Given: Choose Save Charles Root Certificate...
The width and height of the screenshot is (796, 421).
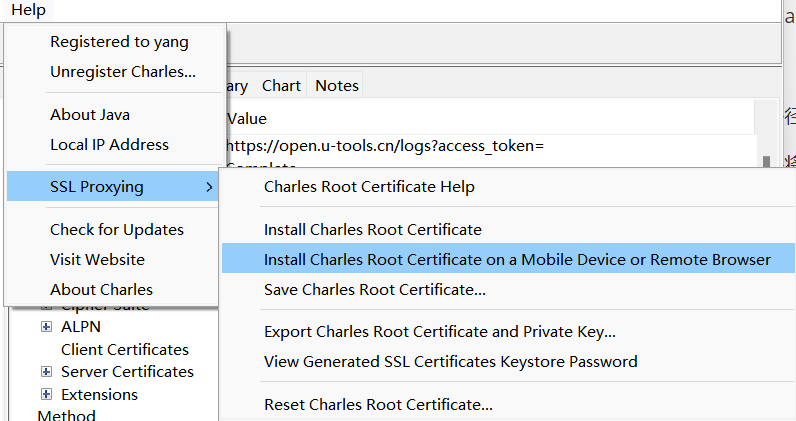Looking at the screenshot, I should click(x=375, y=289).
